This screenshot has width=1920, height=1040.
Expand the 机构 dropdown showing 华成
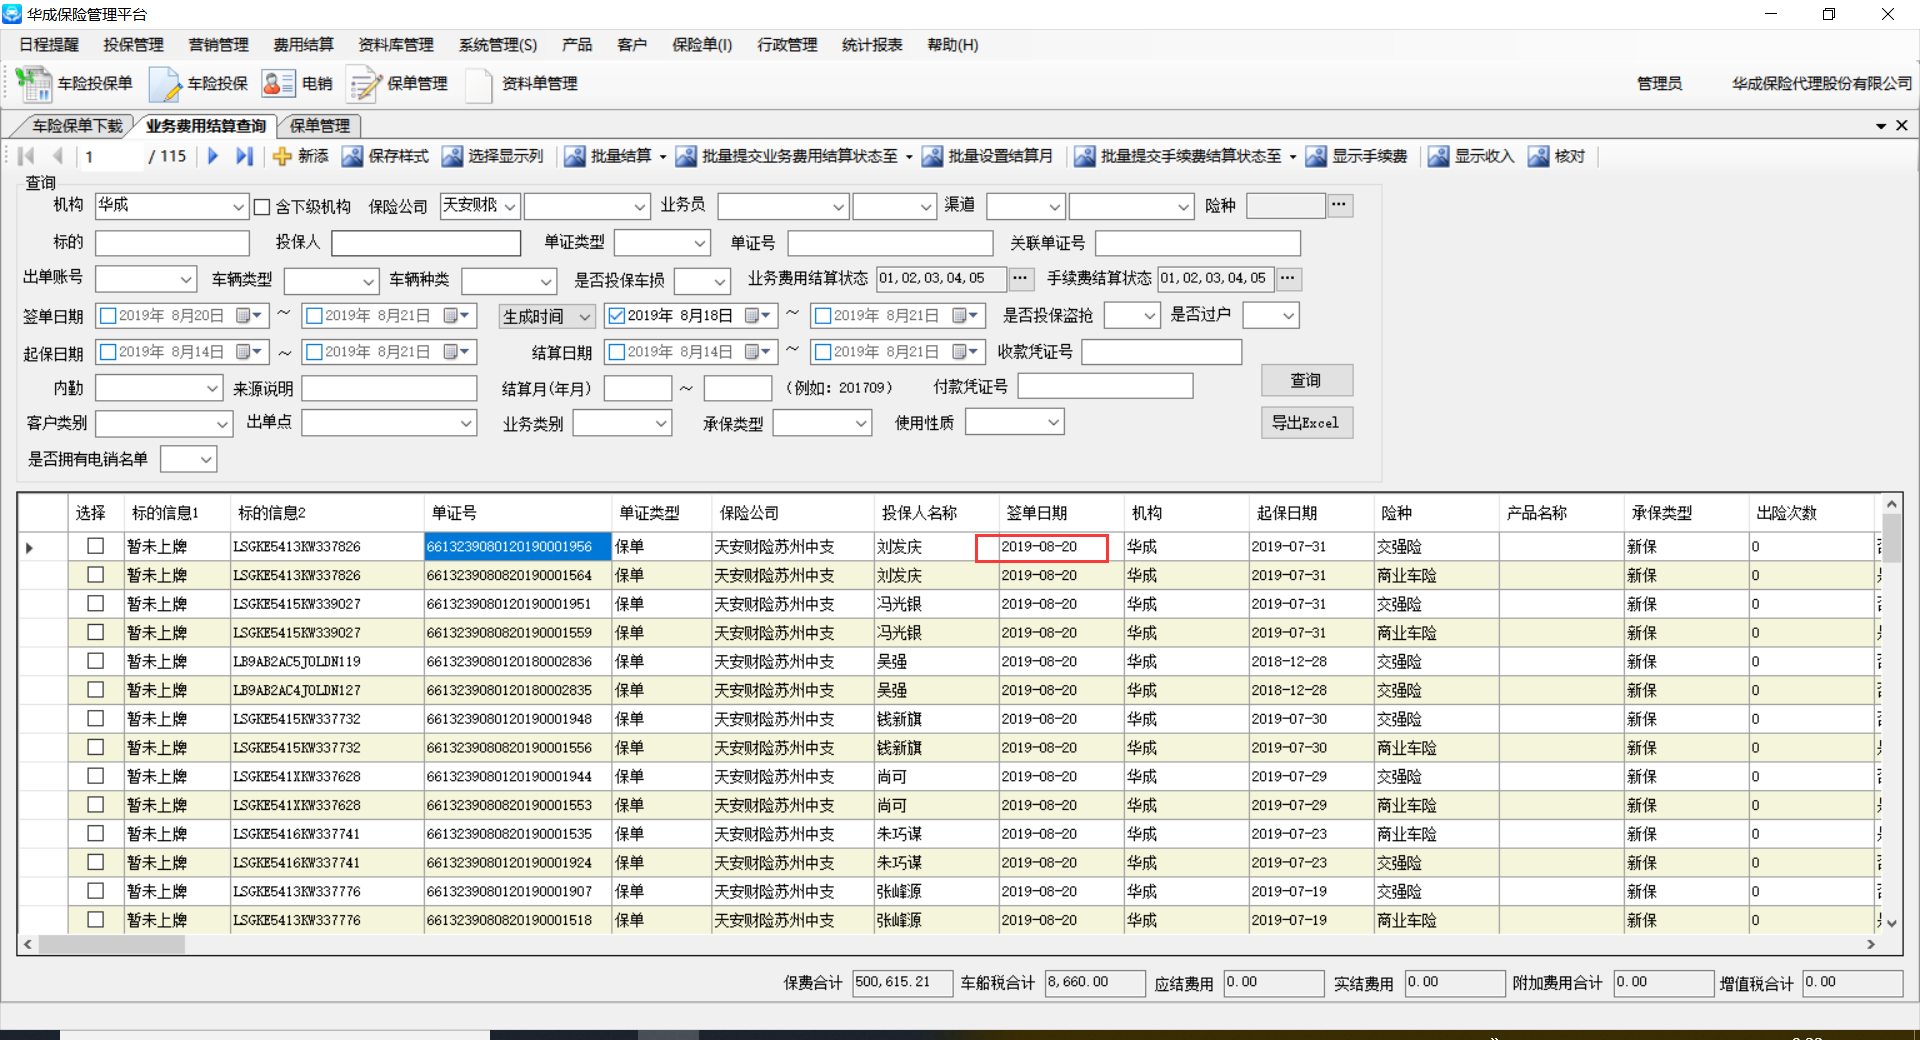pyautogui.click(x=238, y=207)
